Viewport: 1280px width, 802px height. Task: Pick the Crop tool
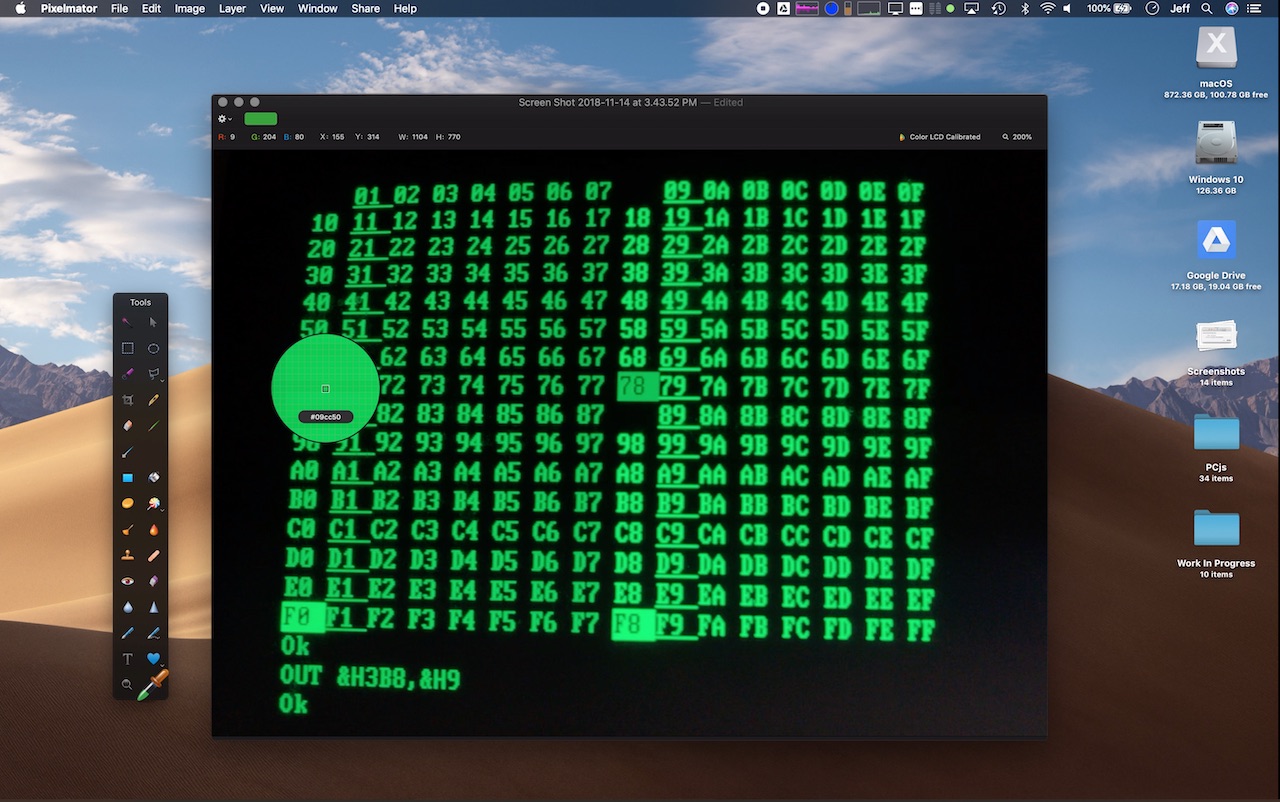point(127,399)
